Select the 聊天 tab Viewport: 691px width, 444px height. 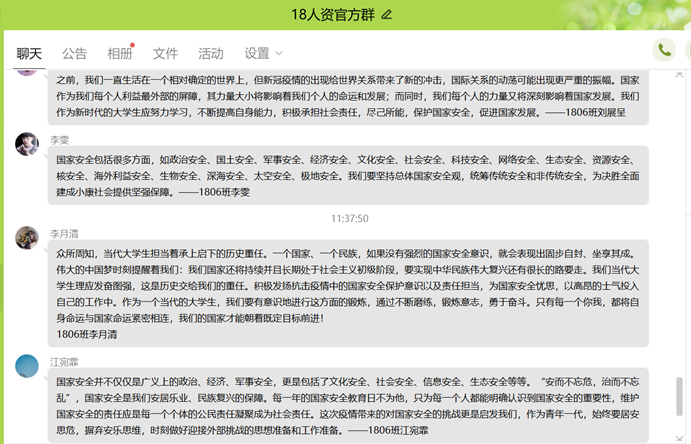tap(29, 53)
